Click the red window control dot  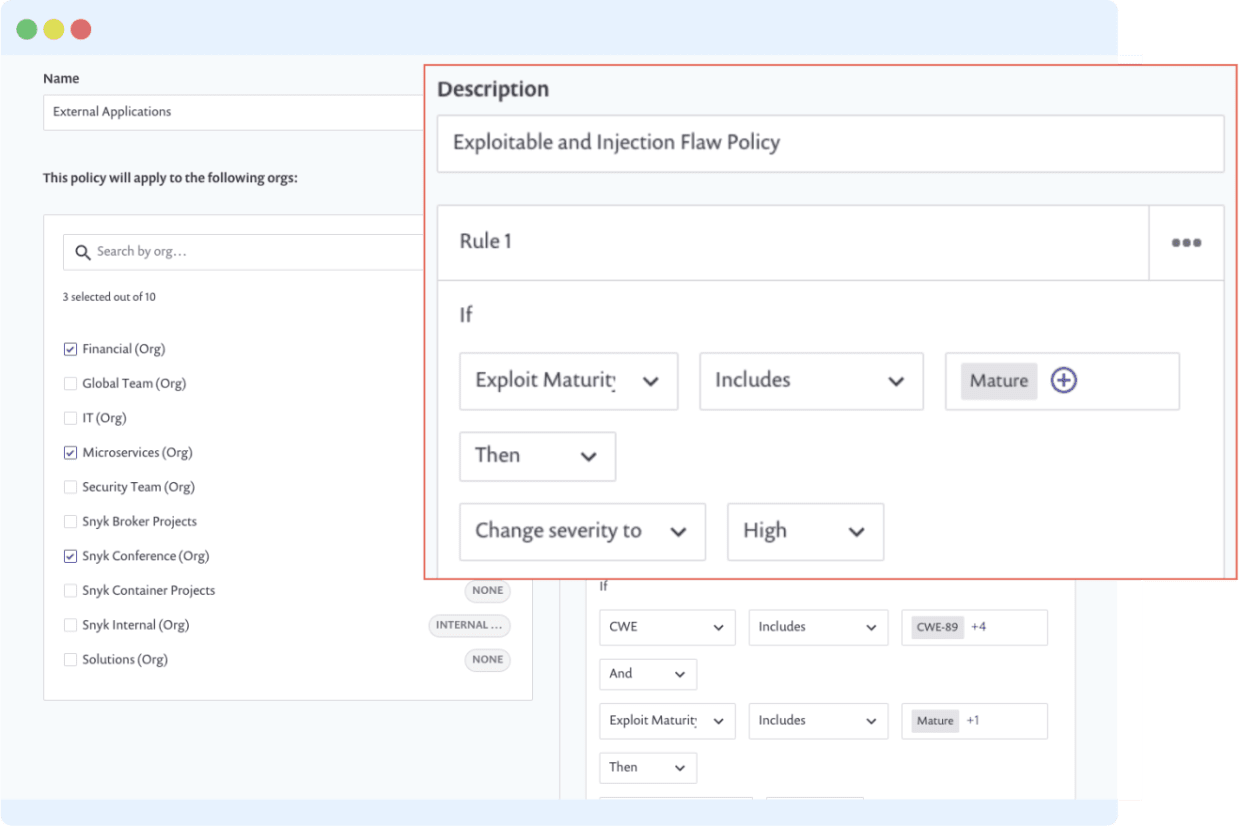(x=81, y=29)
